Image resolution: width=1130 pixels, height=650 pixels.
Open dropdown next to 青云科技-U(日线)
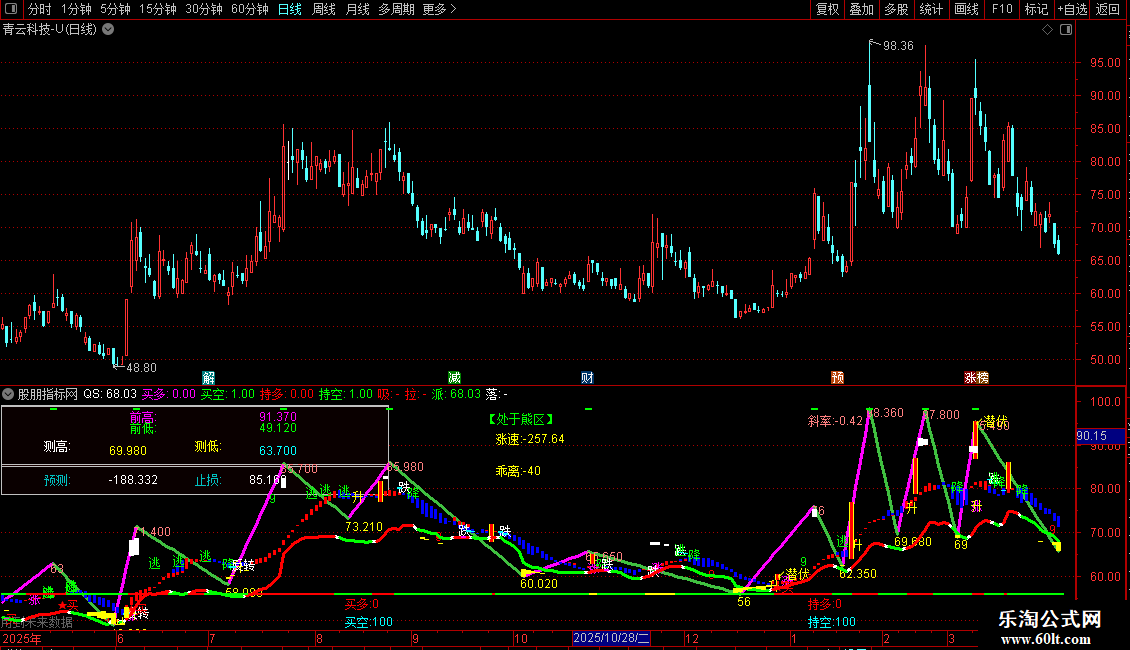[108, 30]
